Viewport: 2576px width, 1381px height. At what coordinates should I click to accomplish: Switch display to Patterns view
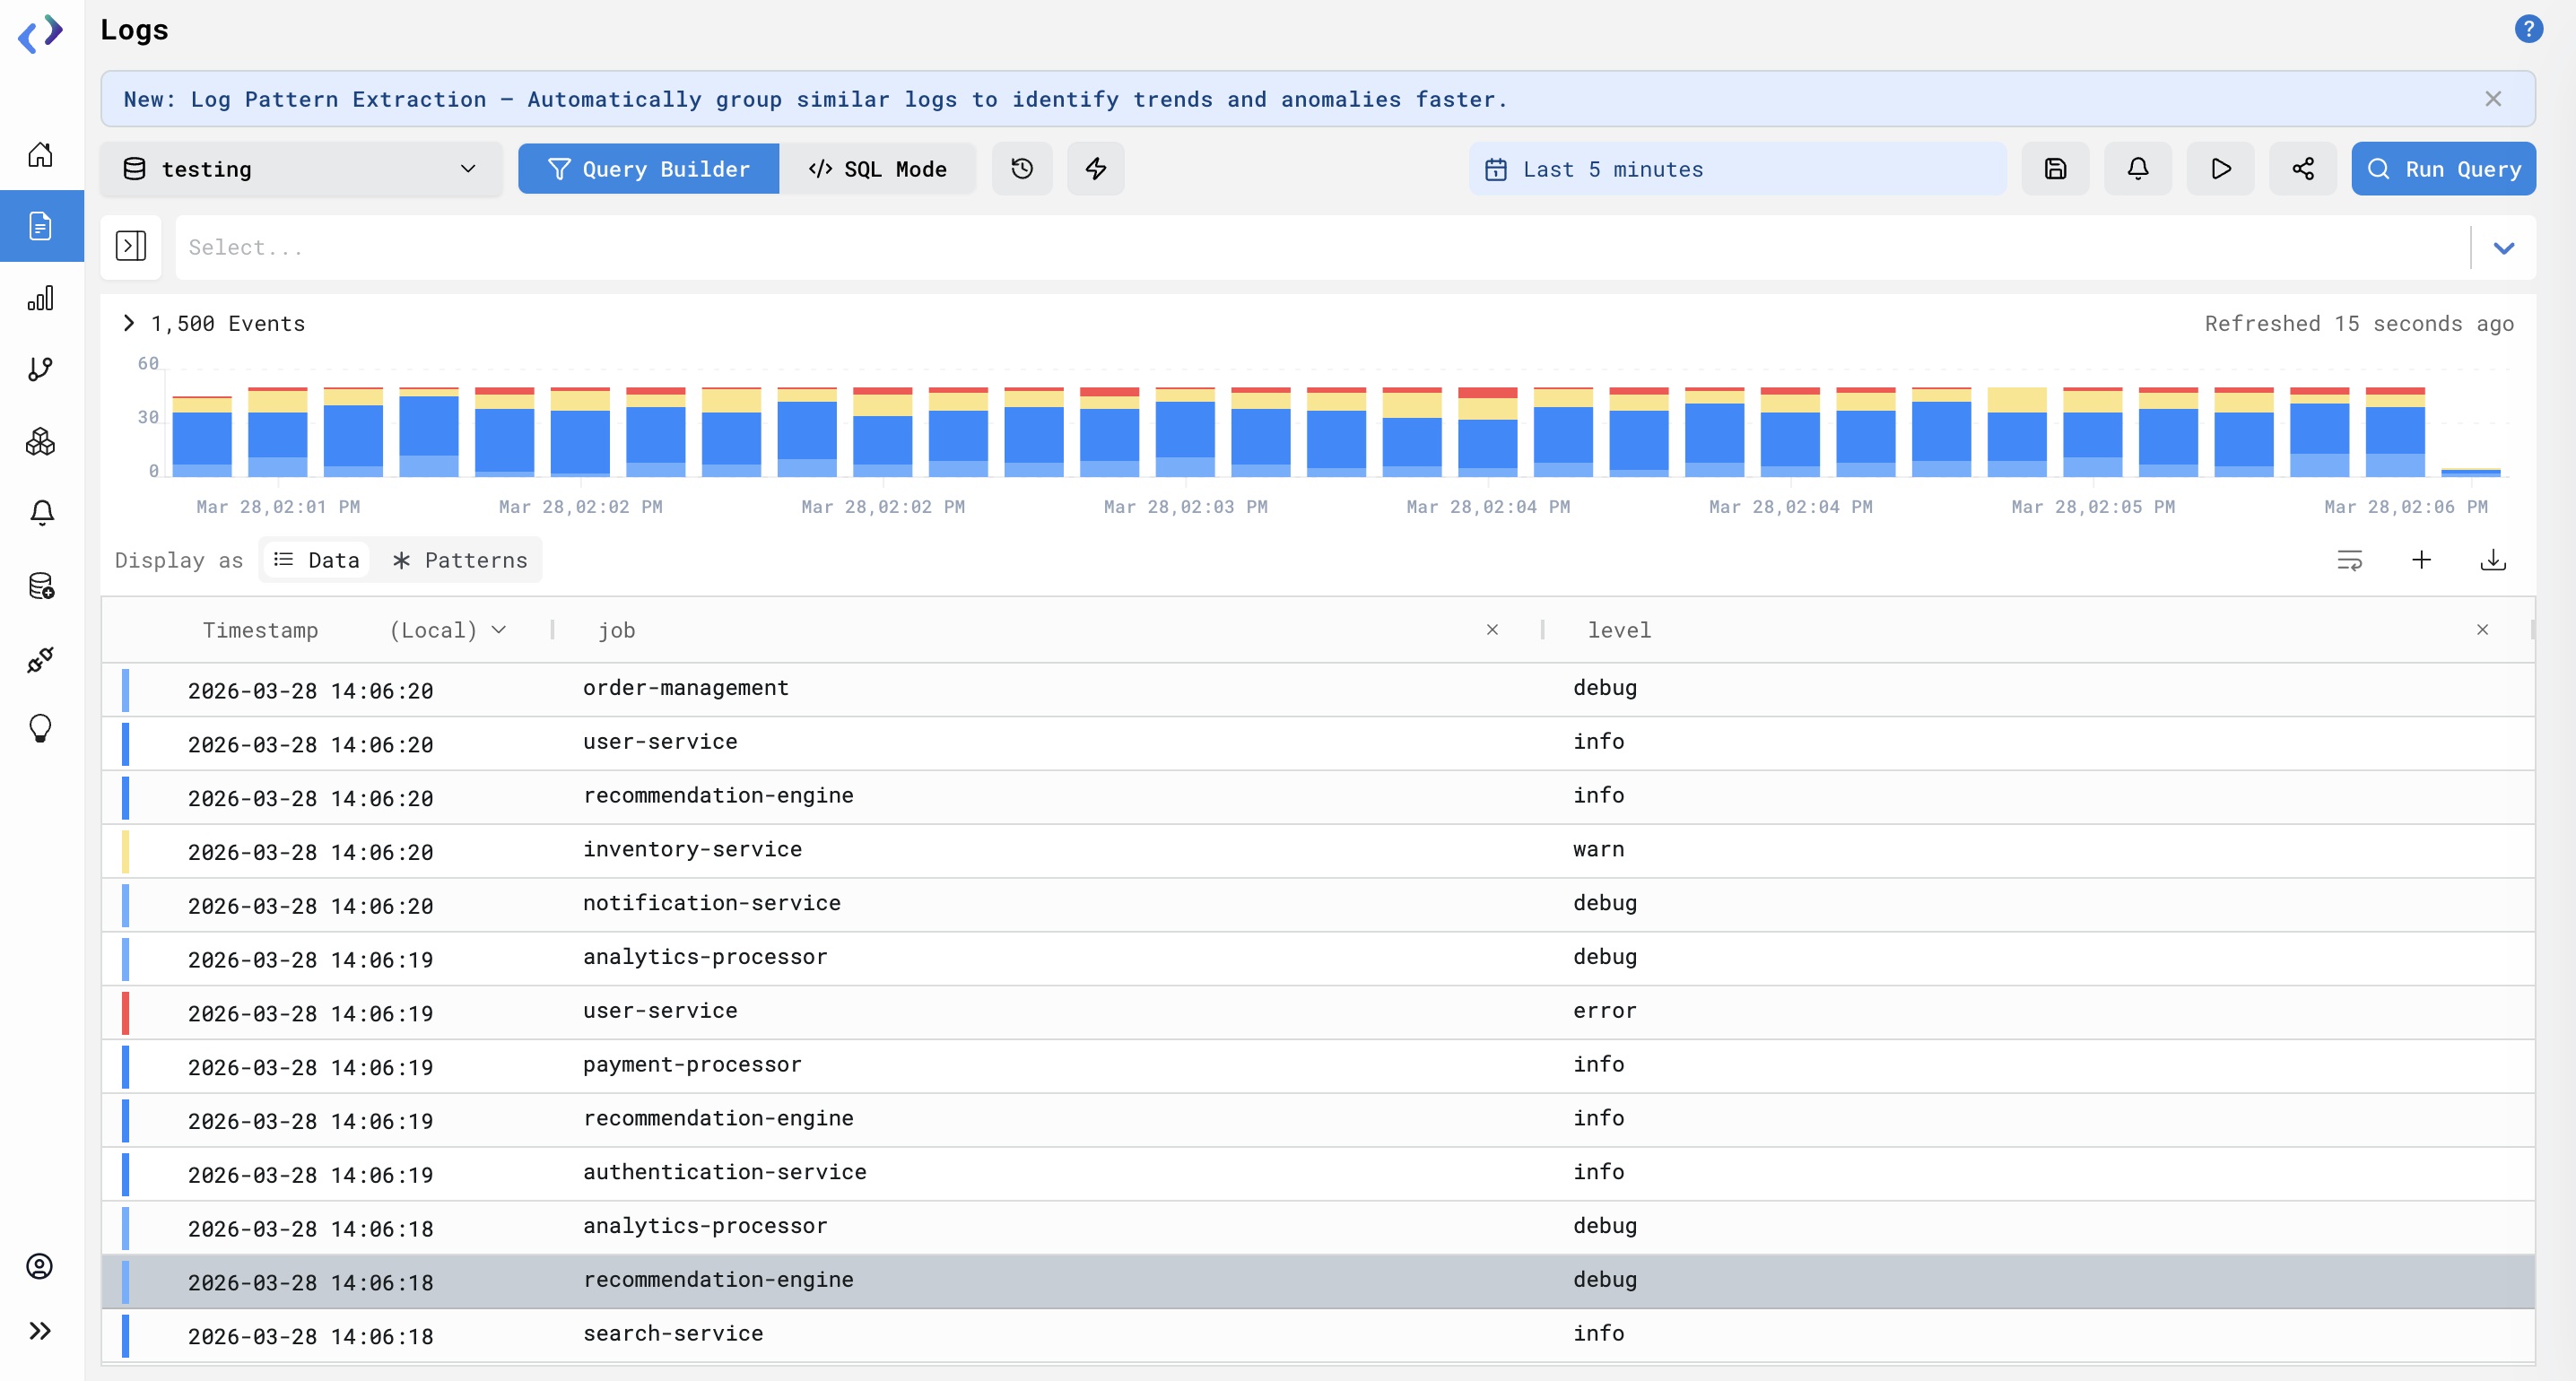pos(459,560)
